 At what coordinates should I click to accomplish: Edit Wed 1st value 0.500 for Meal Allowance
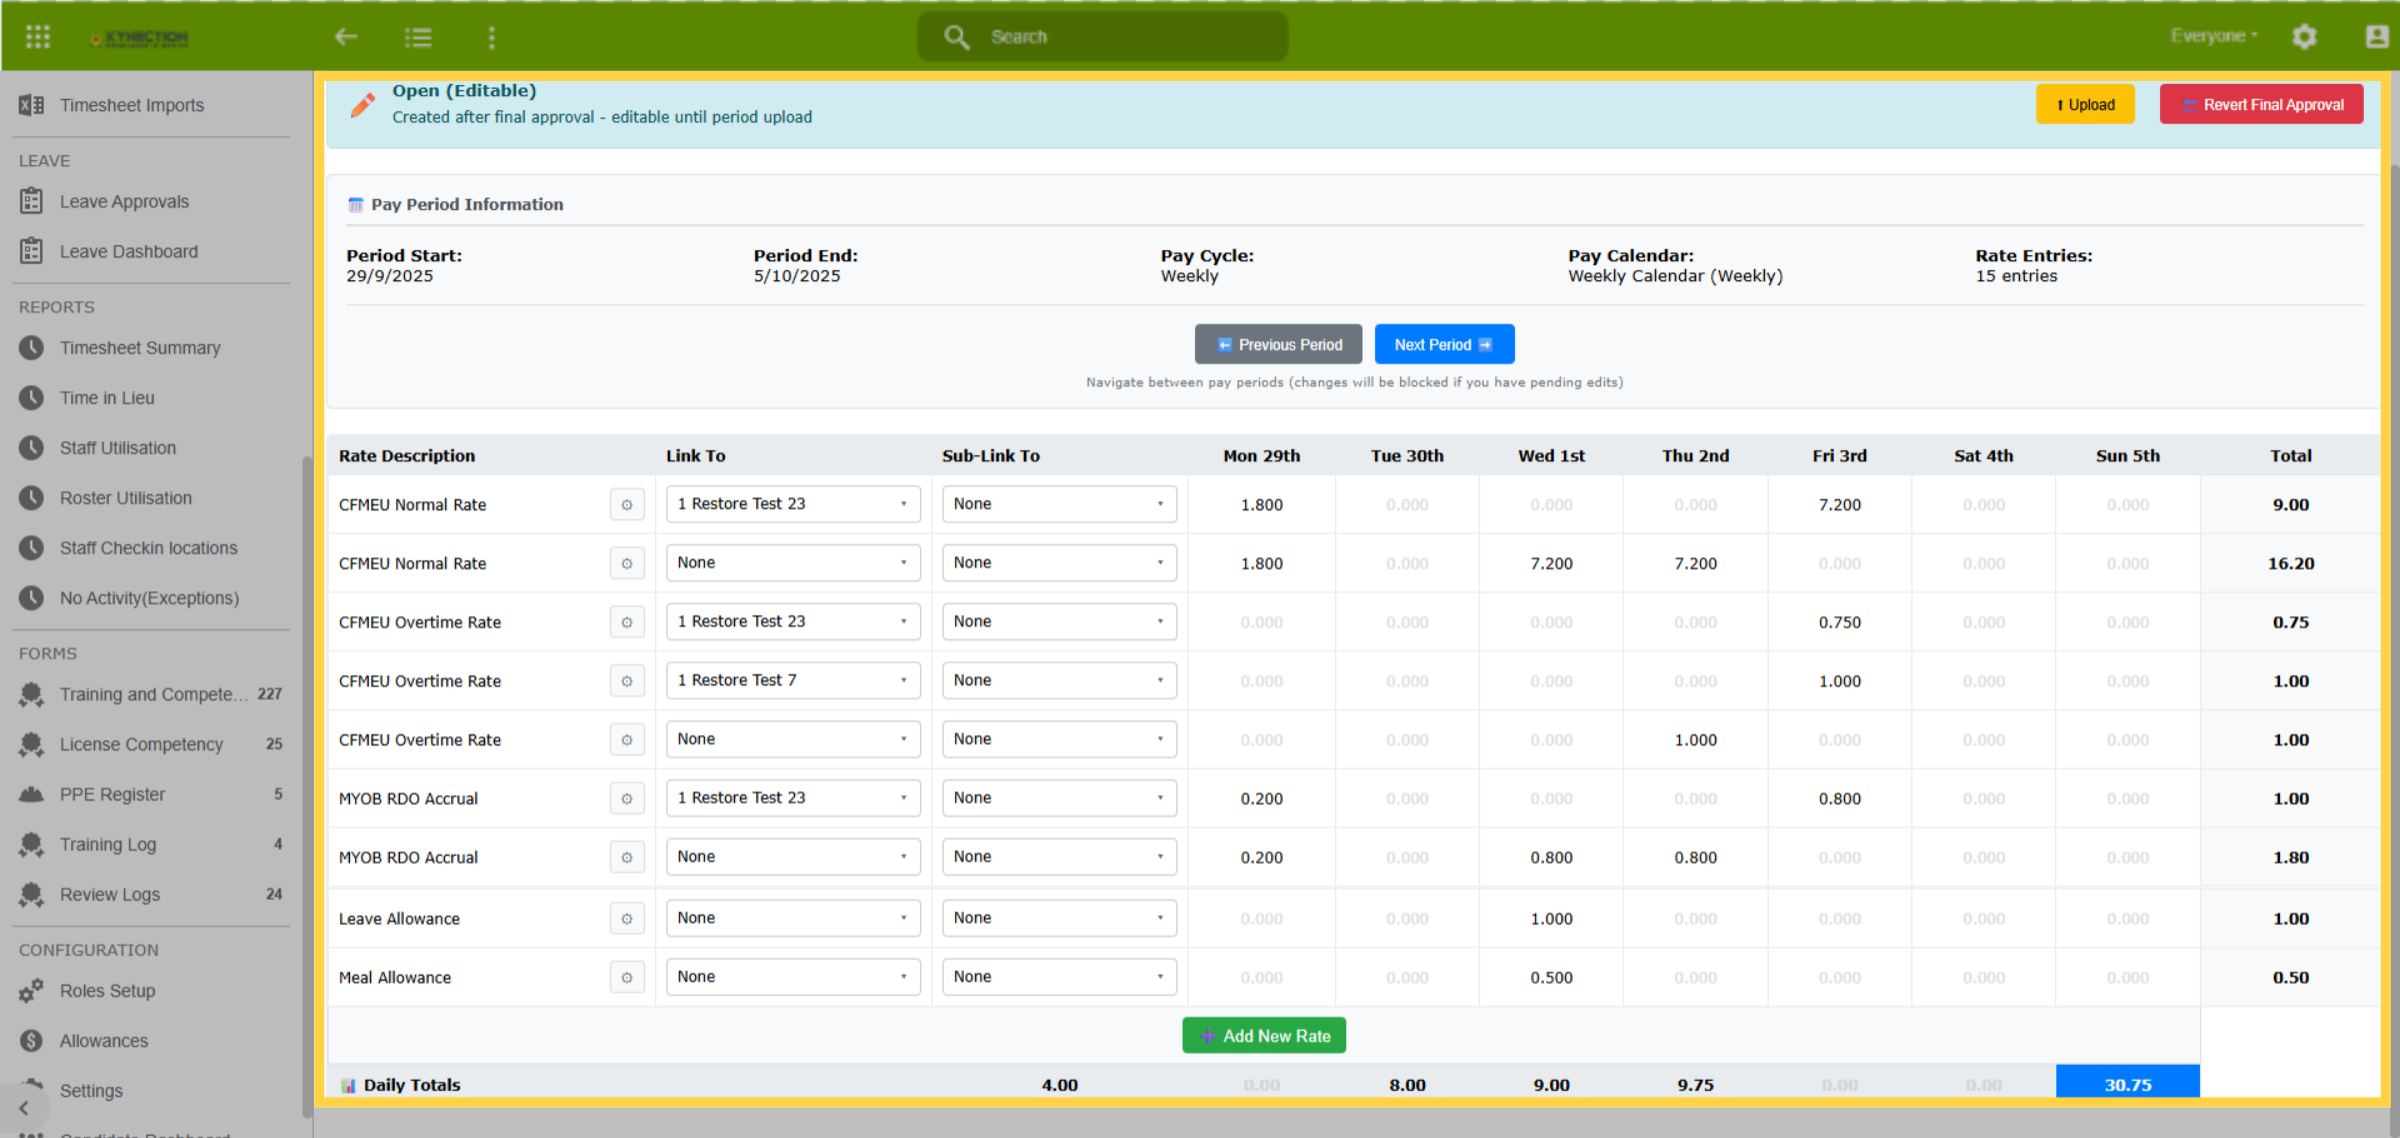point(1551,978)
